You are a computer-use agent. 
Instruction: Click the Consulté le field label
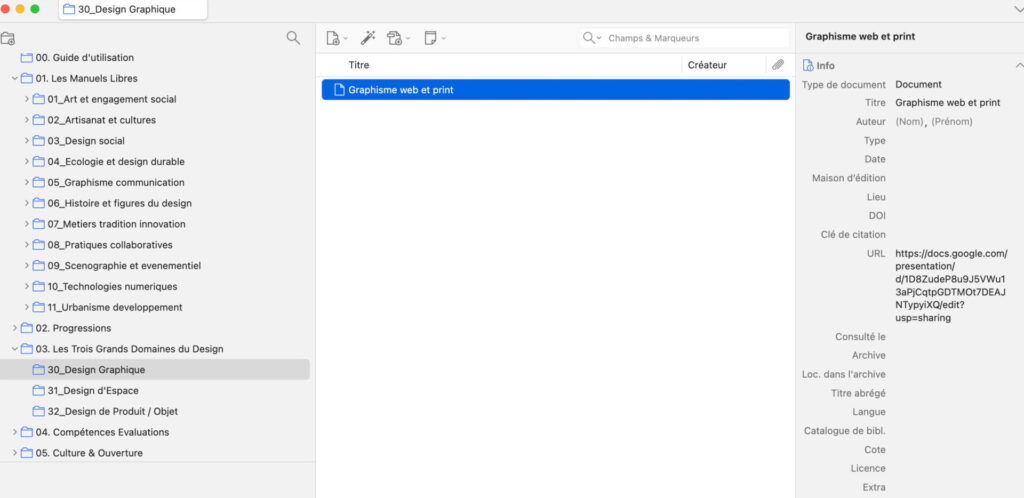click(x=861, y=337)
